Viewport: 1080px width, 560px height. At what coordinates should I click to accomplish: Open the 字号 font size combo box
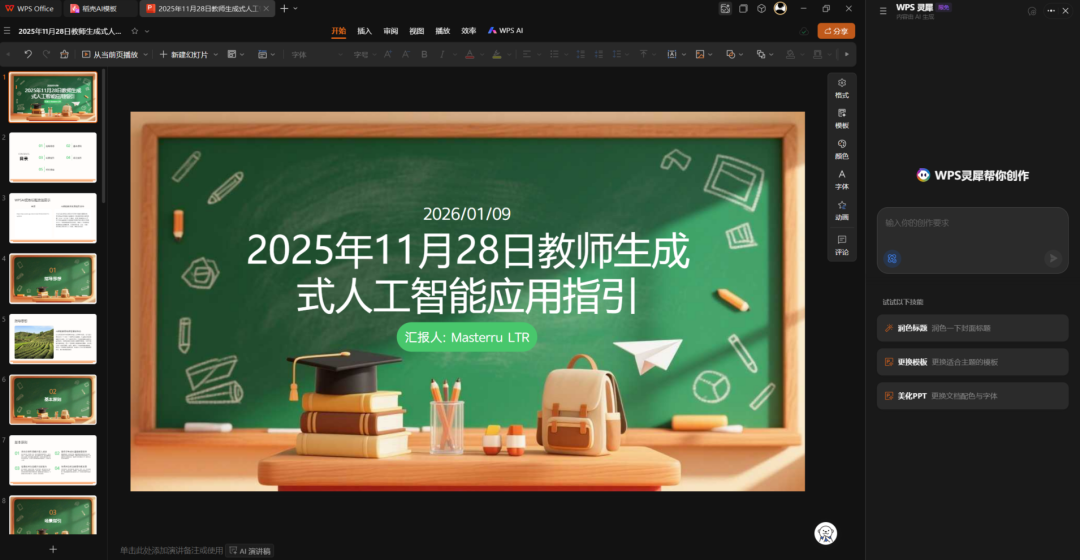click(364, 54)
